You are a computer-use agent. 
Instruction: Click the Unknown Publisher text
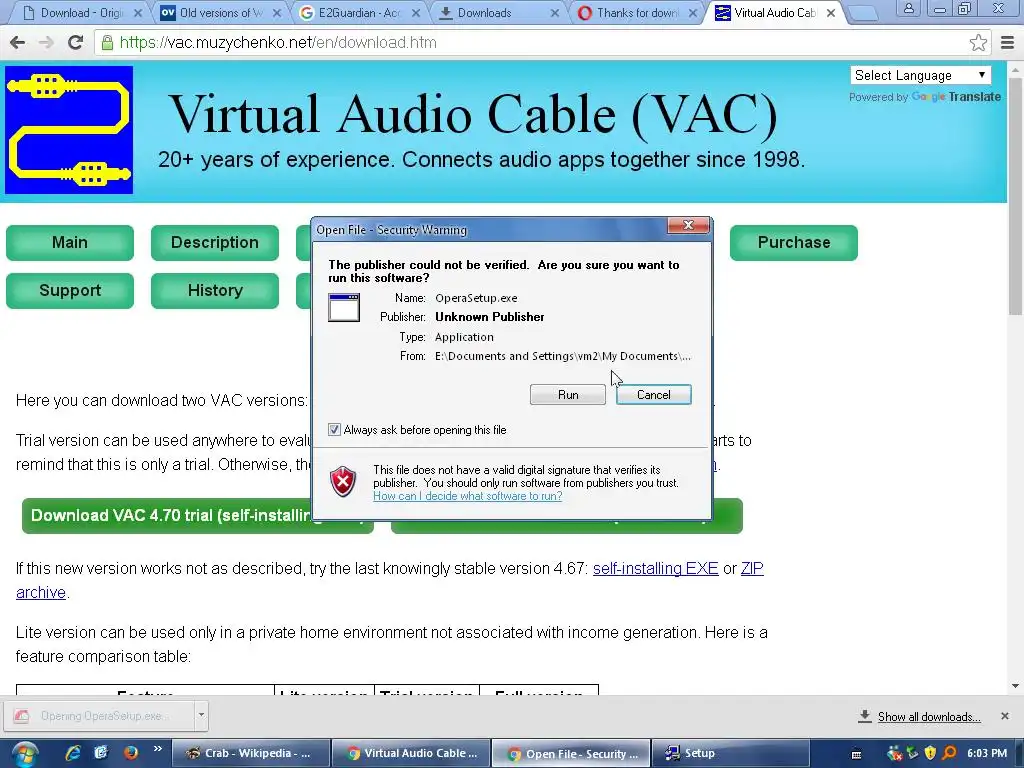pos(490,317)
